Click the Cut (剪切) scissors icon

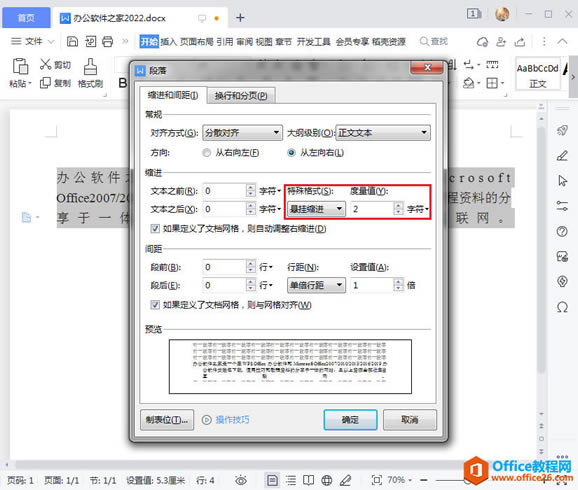(x=45, y=64)
